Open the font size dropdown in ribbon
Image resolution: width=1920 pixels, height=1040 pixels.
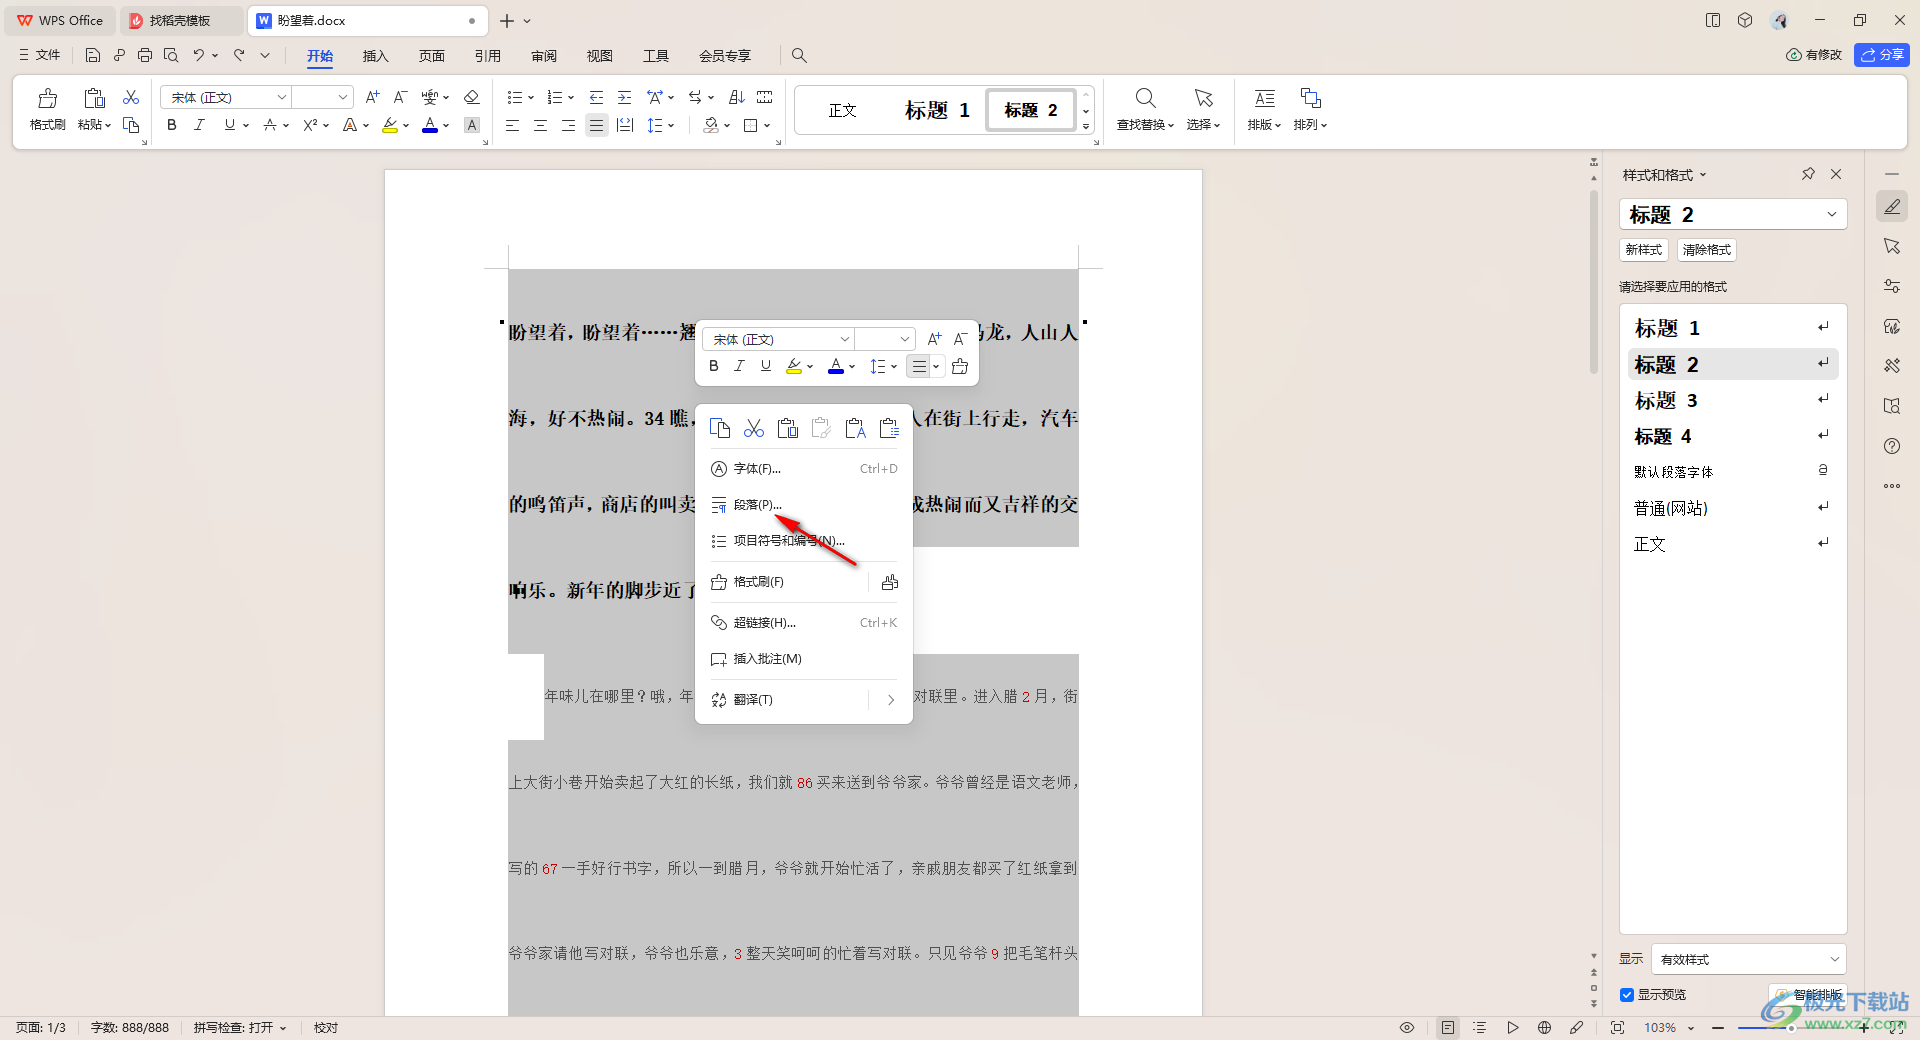tap(343, 97)
